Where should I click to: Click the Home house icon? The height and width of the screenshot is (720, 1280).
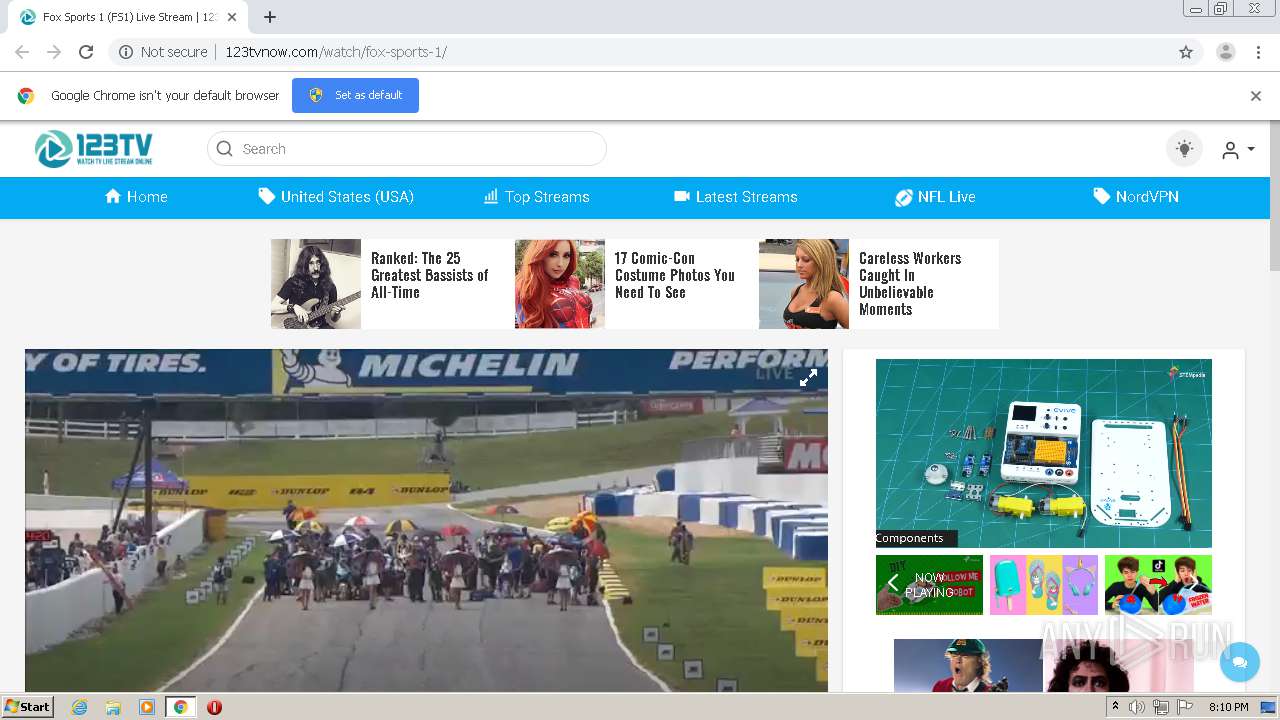[x=113, y=196]
